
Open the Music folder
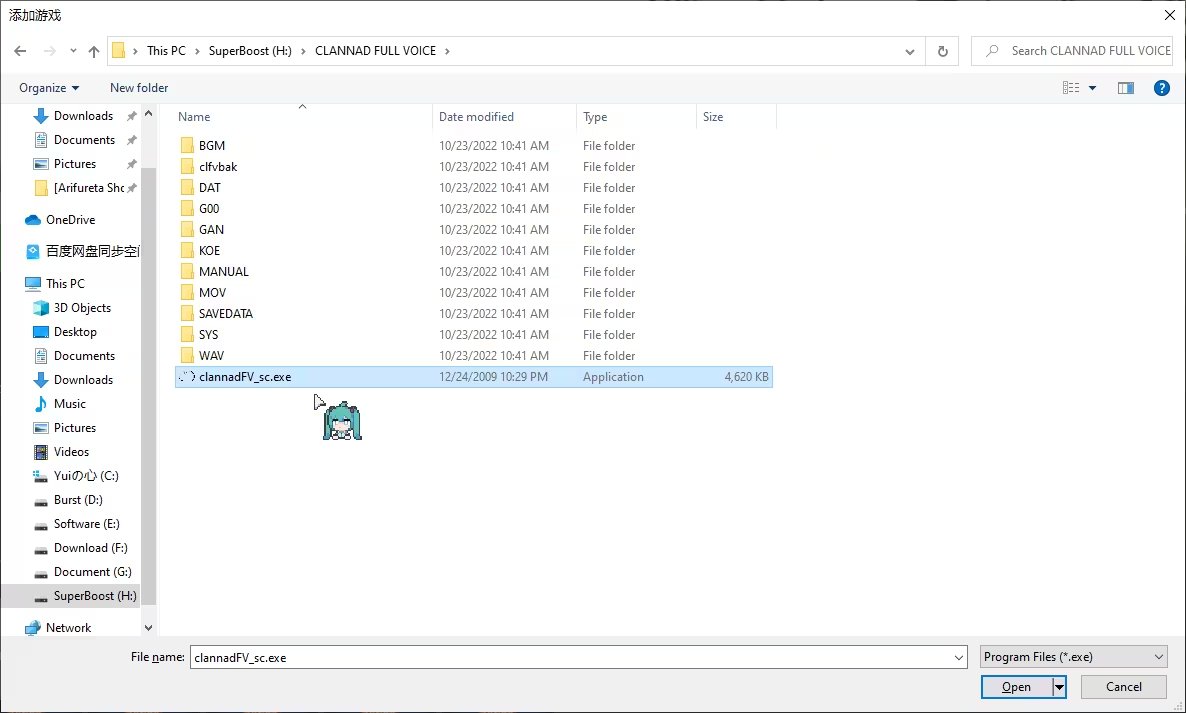pyautogui.click(x=70, y=405)
